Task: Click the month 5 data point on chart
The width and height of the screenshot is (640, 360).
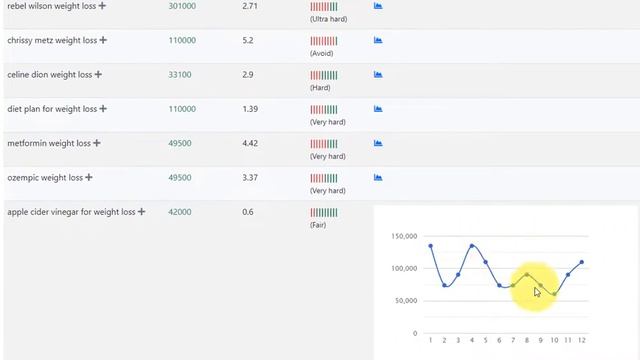Action: tap(486, 262)
